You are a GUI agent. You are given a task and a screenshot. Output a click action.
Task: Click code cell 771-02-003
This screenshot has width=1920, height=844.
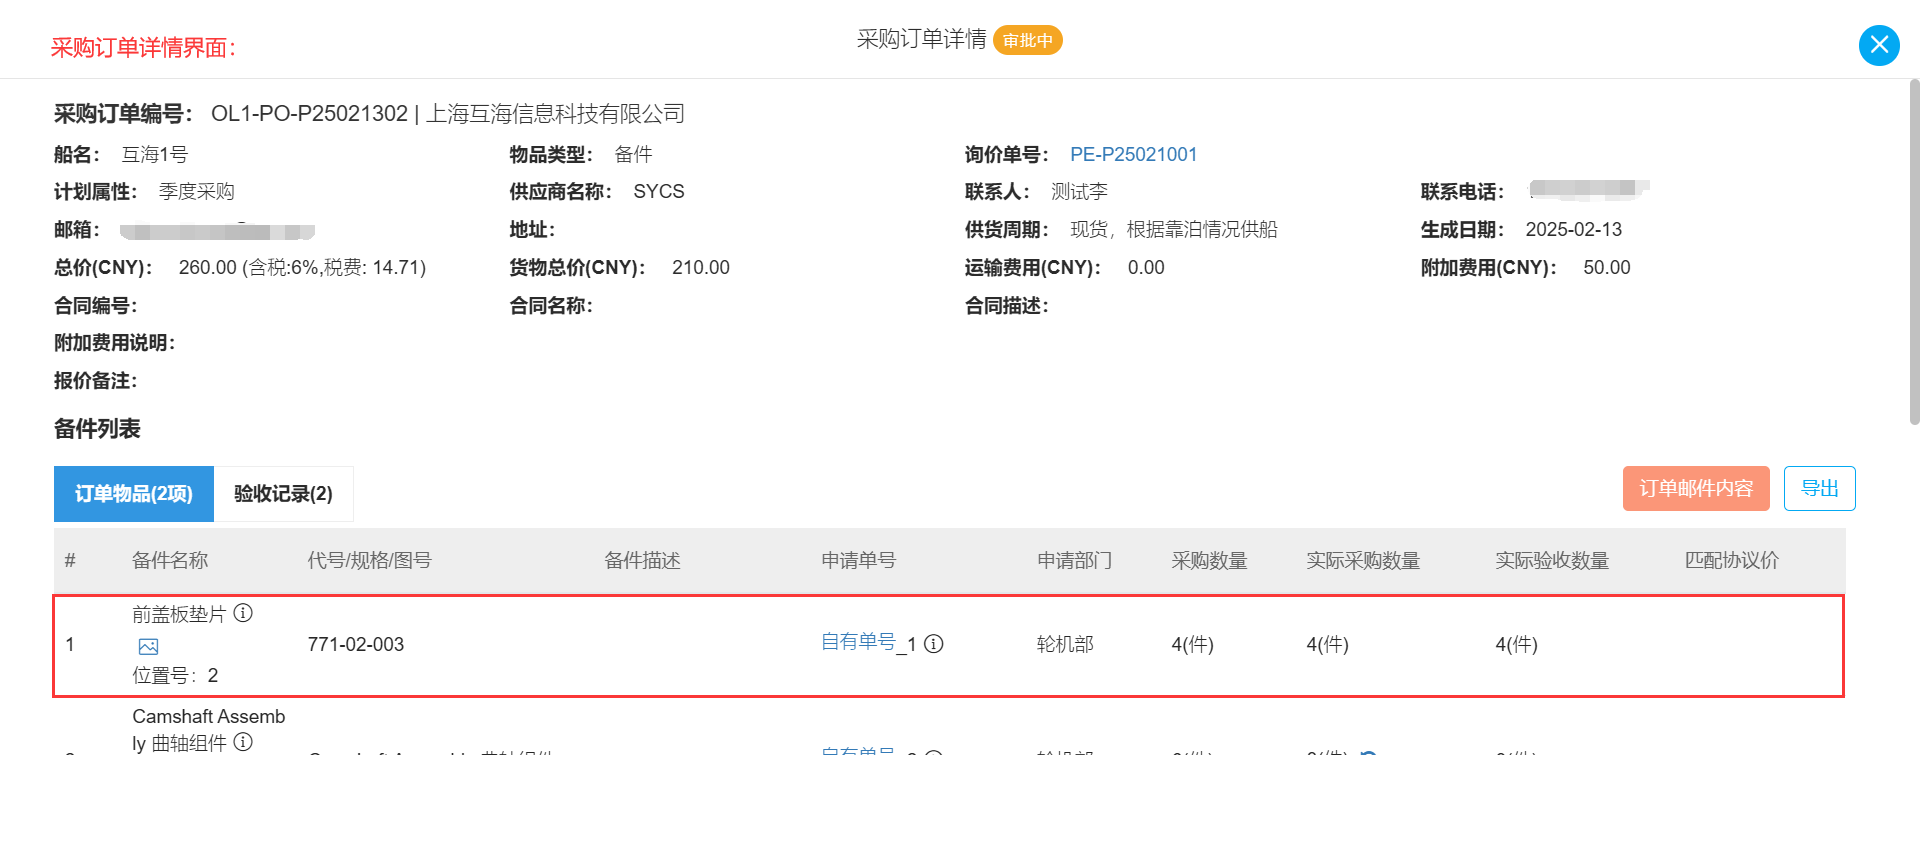pos(356,645)
